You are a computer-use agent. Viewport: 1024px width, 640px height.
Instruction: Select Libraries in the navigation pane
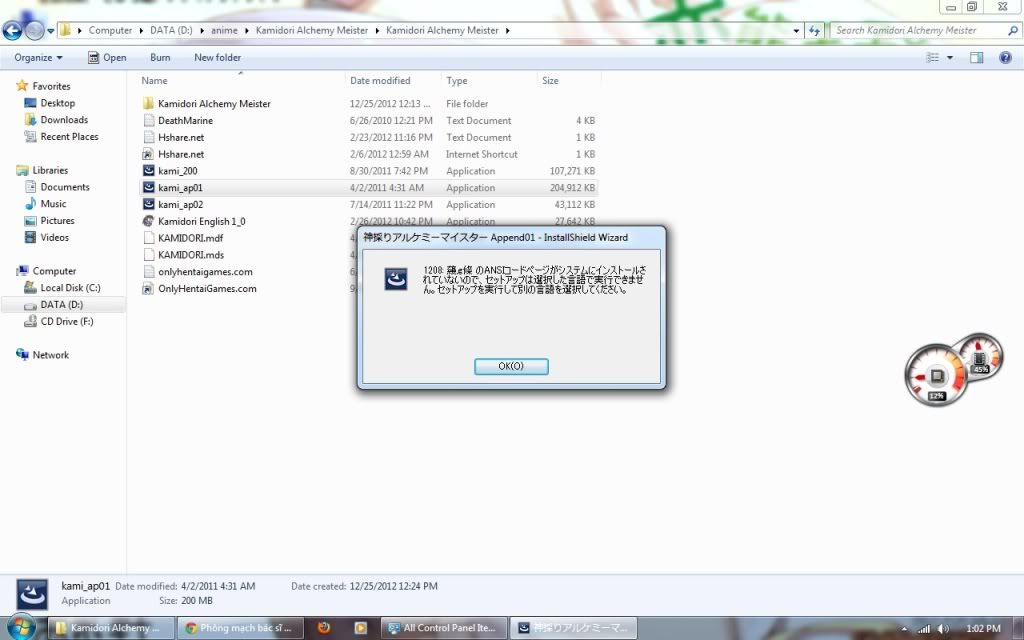coord(50,170)
